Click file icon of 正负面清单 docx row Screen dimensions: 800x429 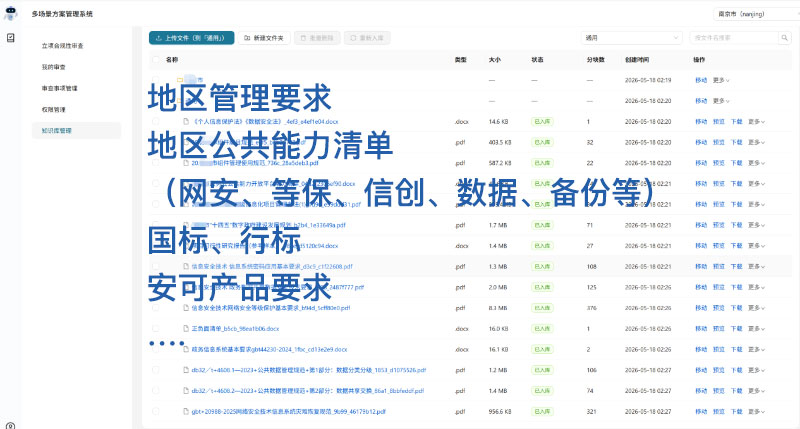click(x=186, y=329)
